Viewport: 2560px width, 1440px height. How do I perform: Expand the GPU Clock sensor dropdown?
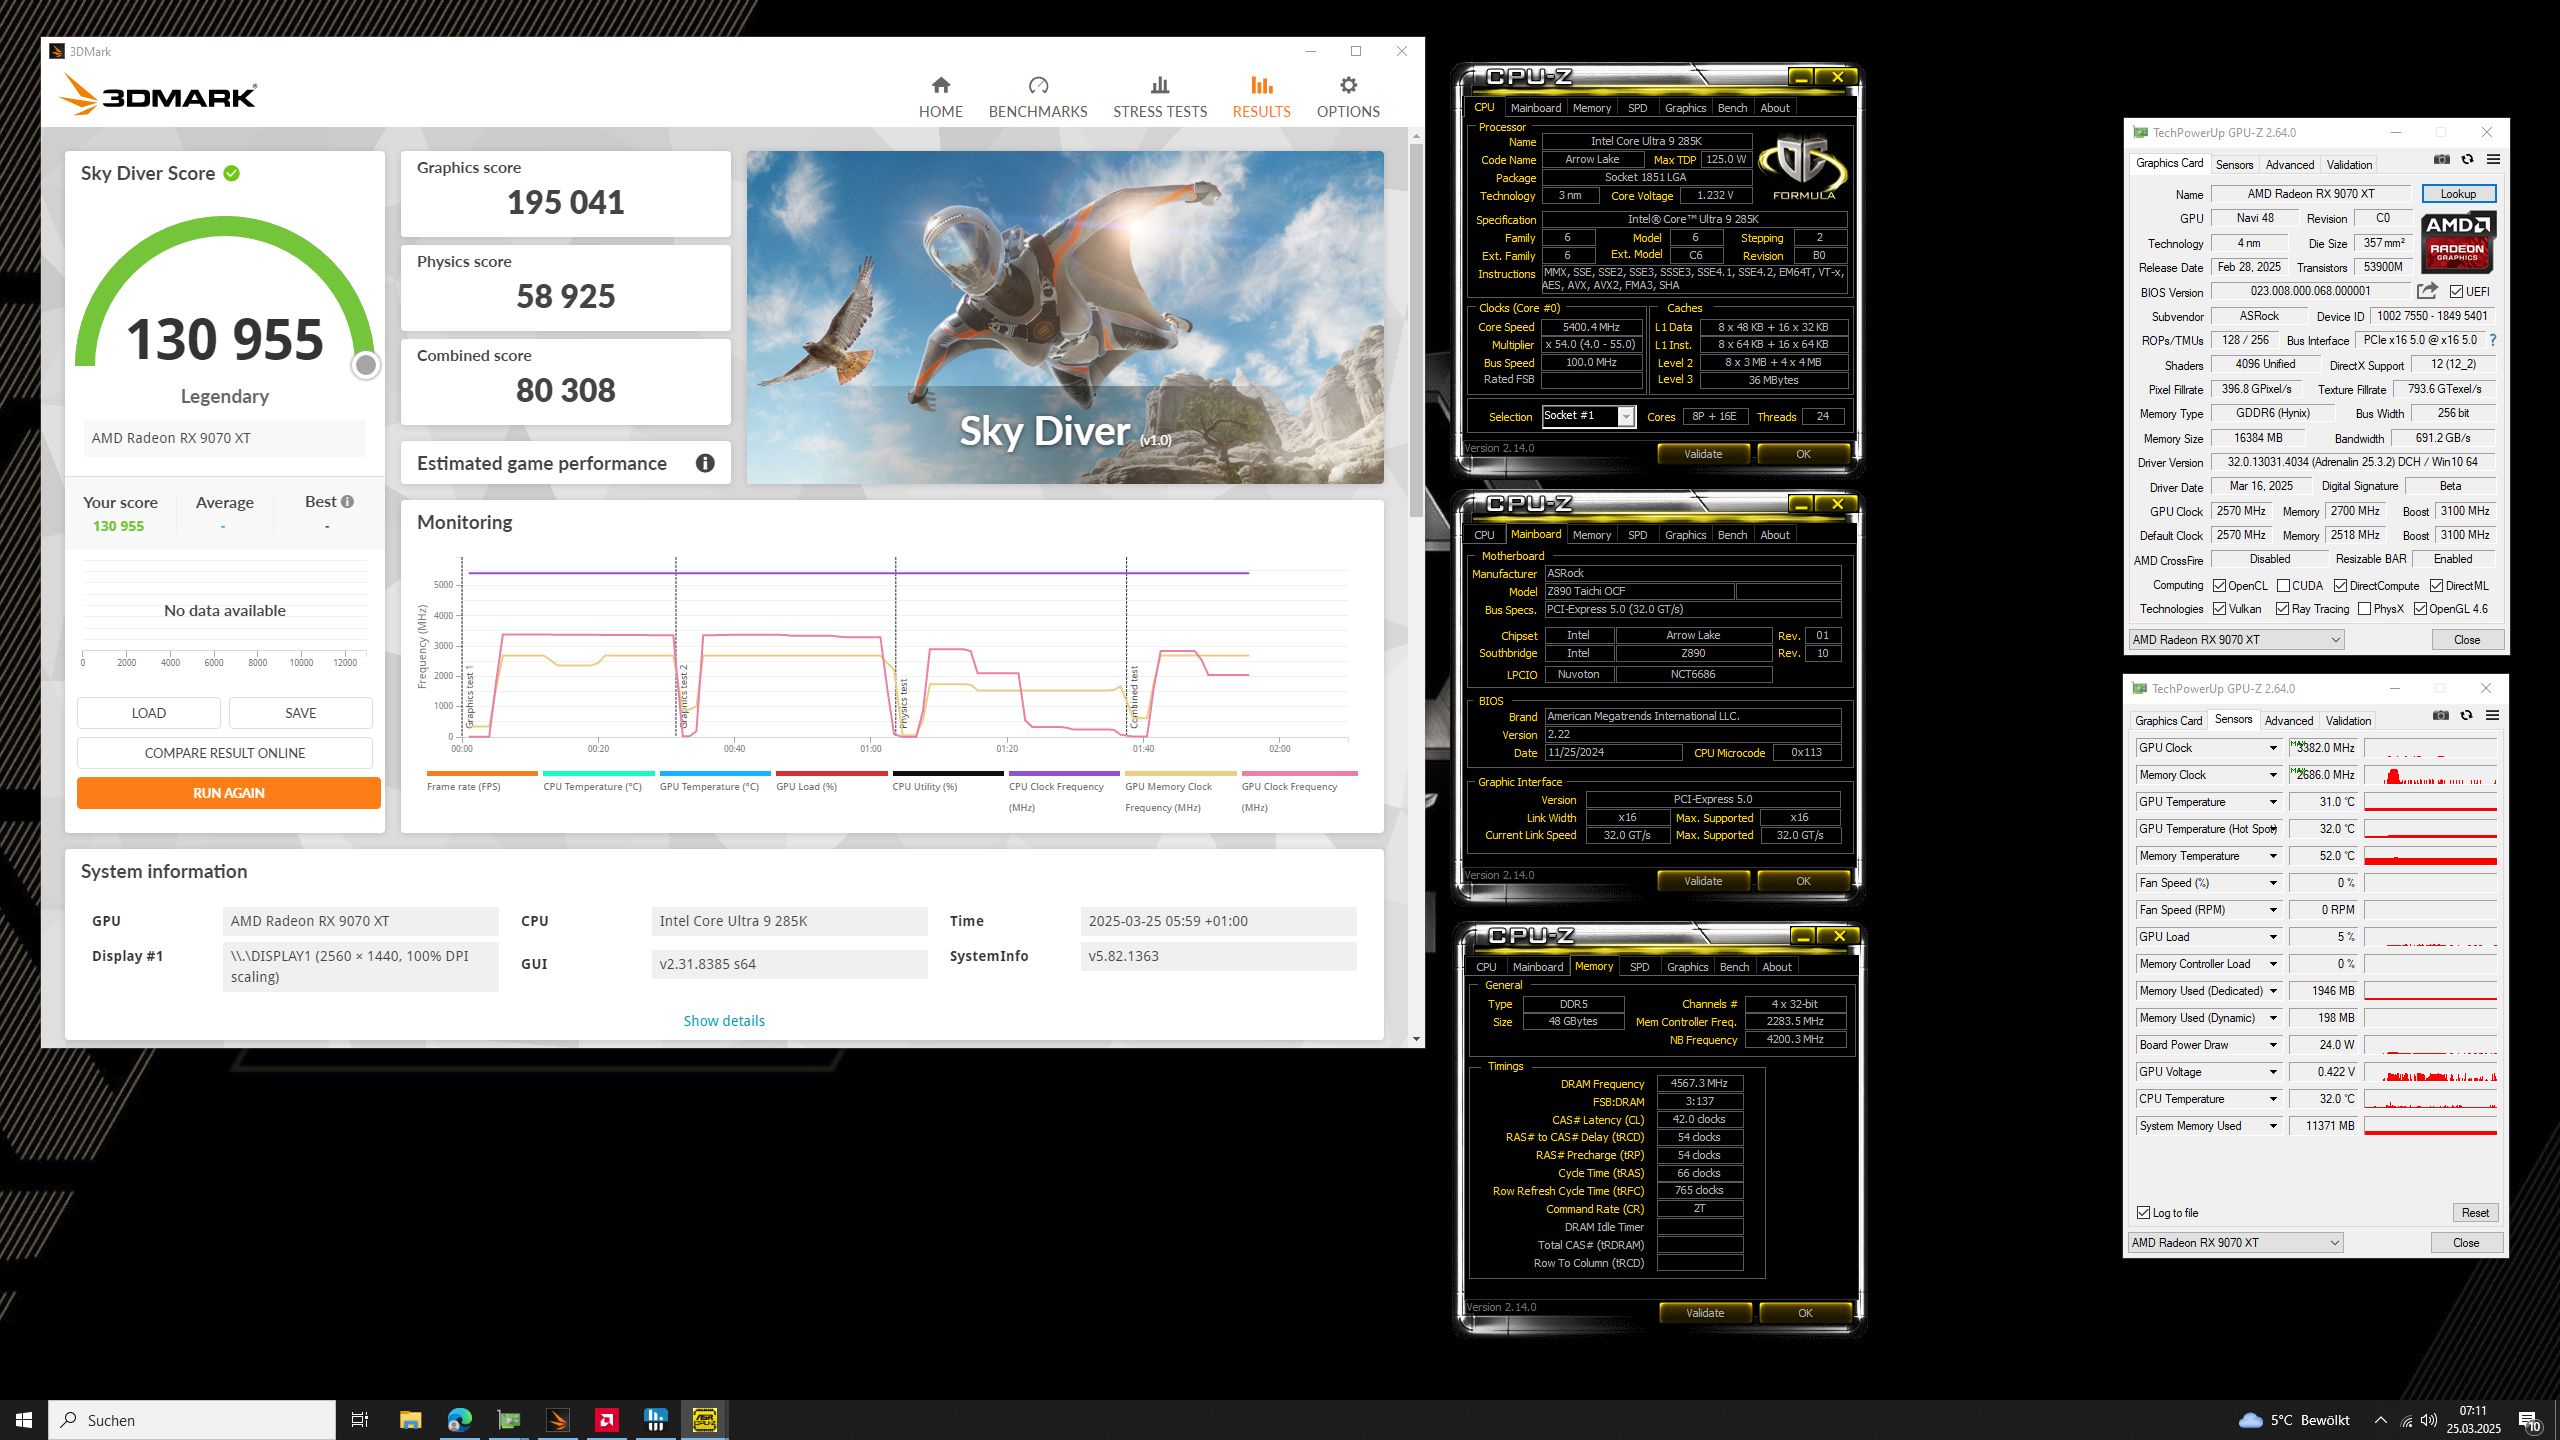tap(2273, 748)
